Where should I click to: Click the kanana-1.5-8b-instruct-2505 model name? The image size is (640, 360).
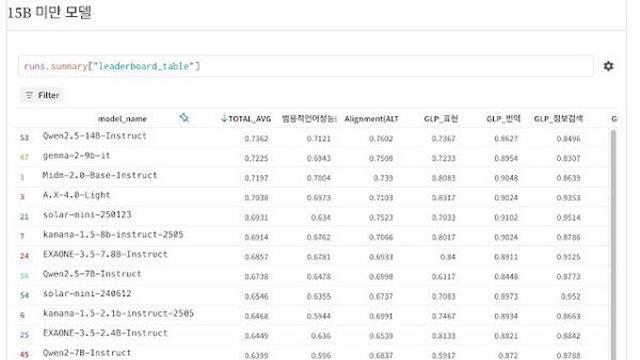pyautogui.click(x=113, y=234)
